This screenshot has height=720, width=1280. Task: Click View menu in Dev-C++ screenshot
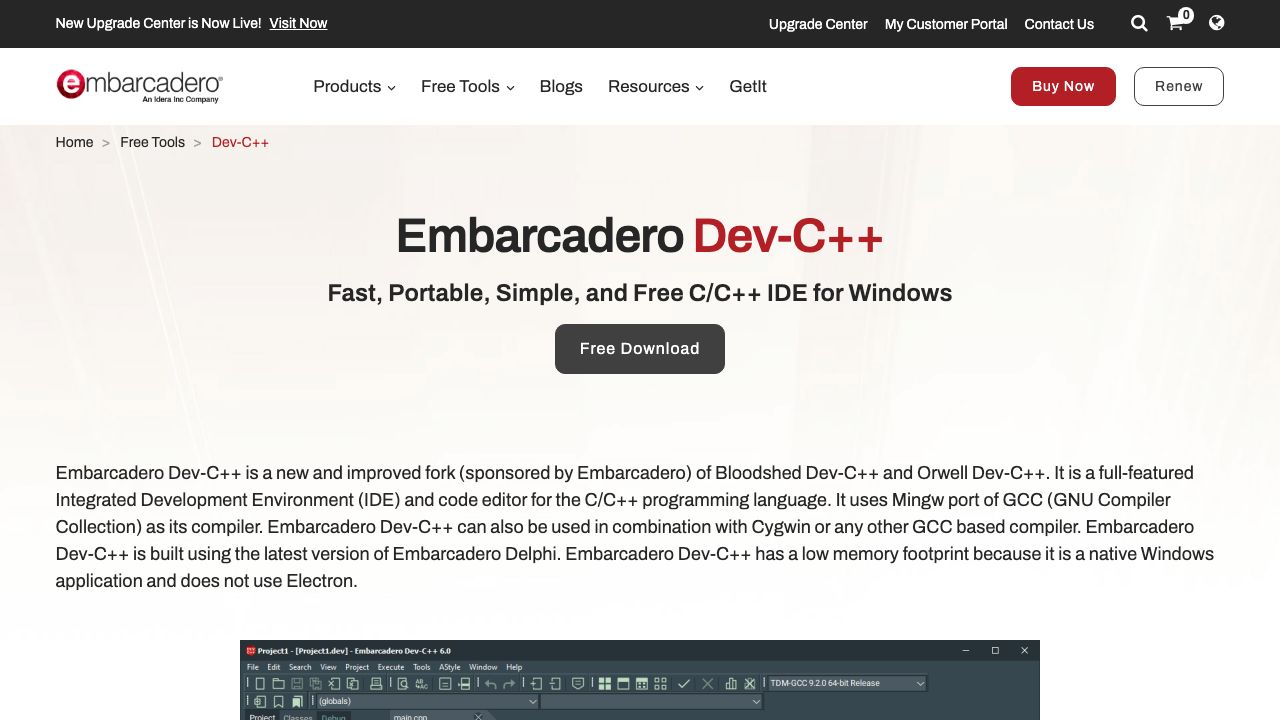pos(328,667)
